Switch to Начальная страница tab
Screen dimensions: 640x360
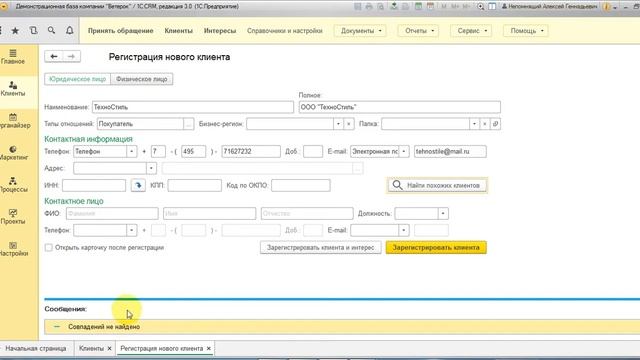(x=36, y=349)
